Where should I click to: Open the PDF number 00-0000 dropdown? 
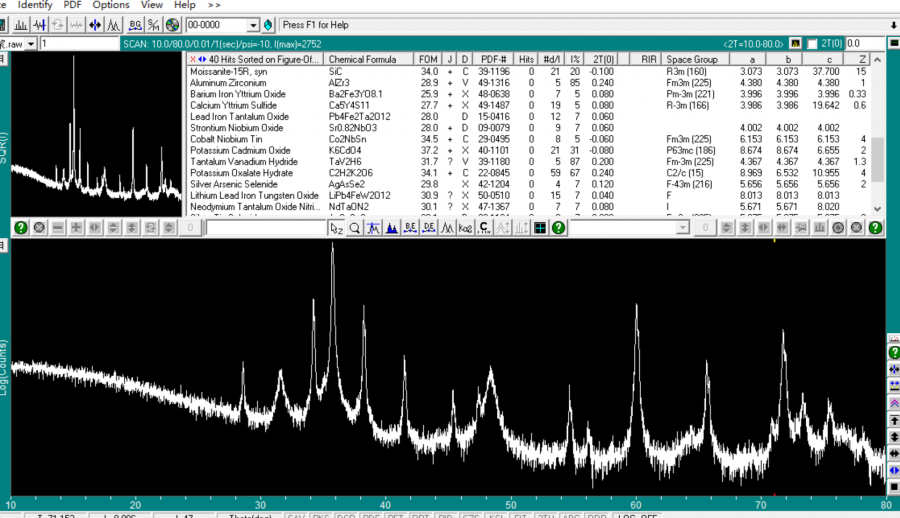[x=252, y=24]
